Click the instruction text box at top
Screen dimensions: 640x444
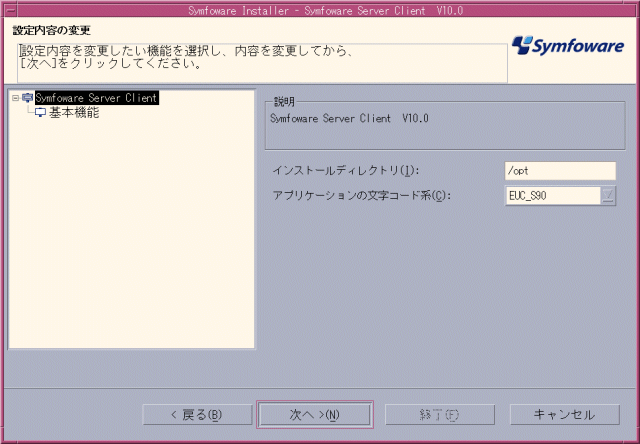click(x=262, y=63)
